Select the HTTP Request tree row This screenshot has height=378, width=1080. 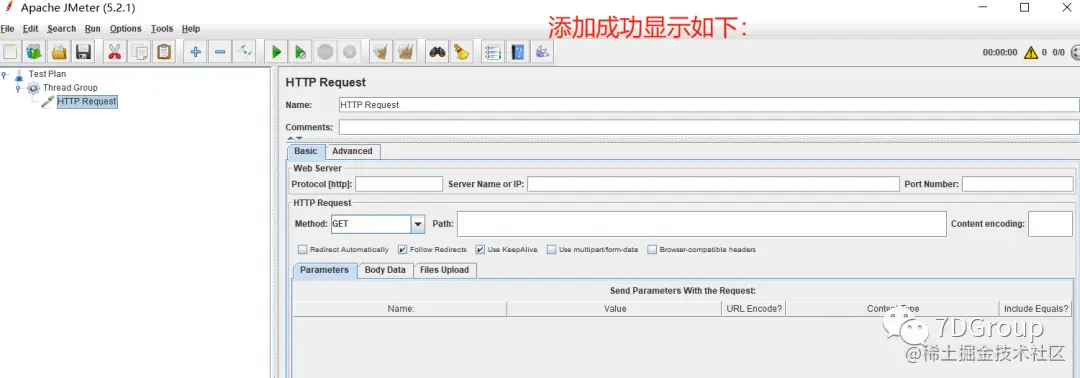click(87, 102)
